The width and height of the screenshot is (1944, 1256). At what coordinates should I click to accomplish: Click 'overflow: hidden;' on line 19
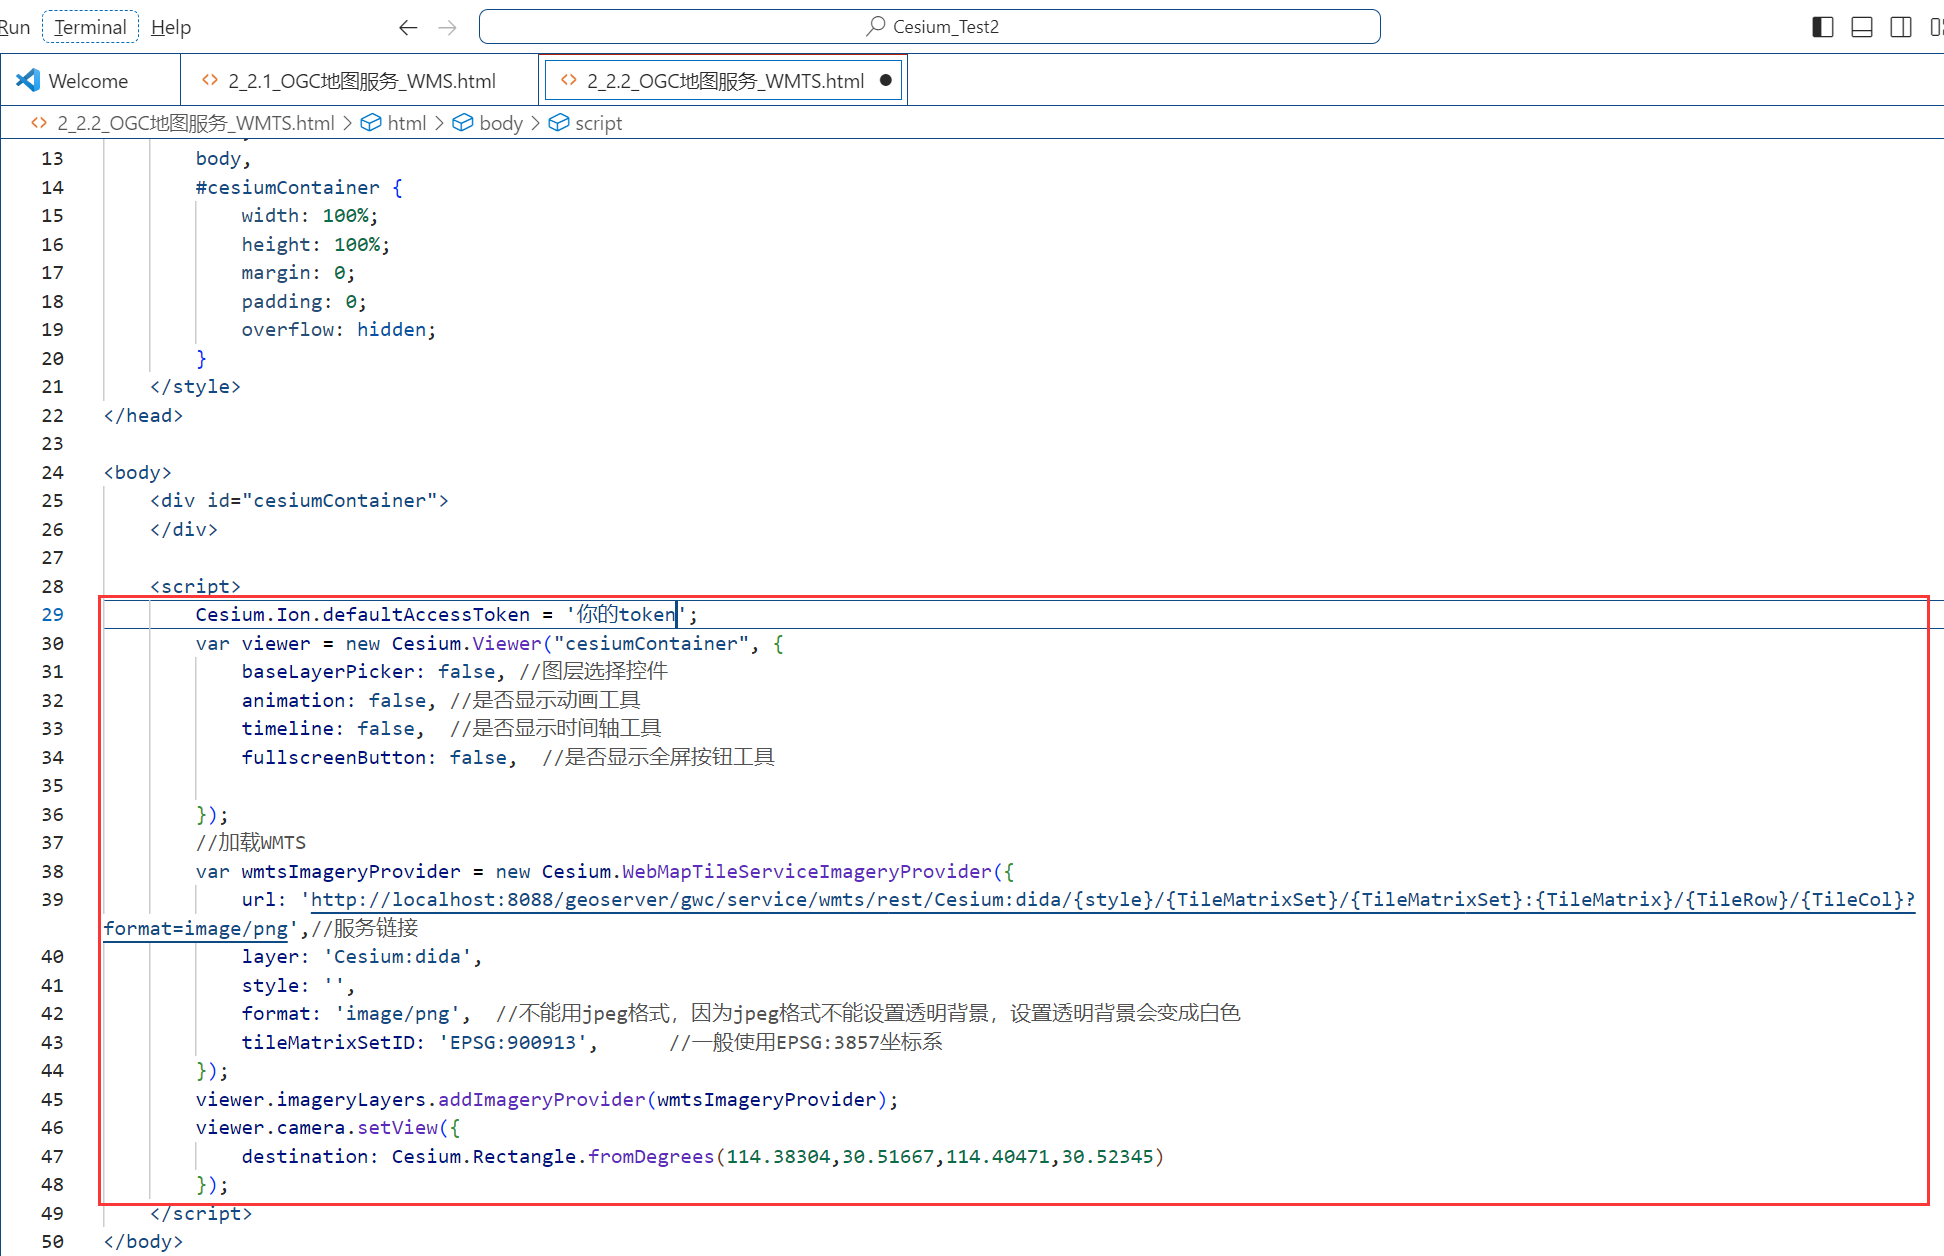[x=339, y=330]
